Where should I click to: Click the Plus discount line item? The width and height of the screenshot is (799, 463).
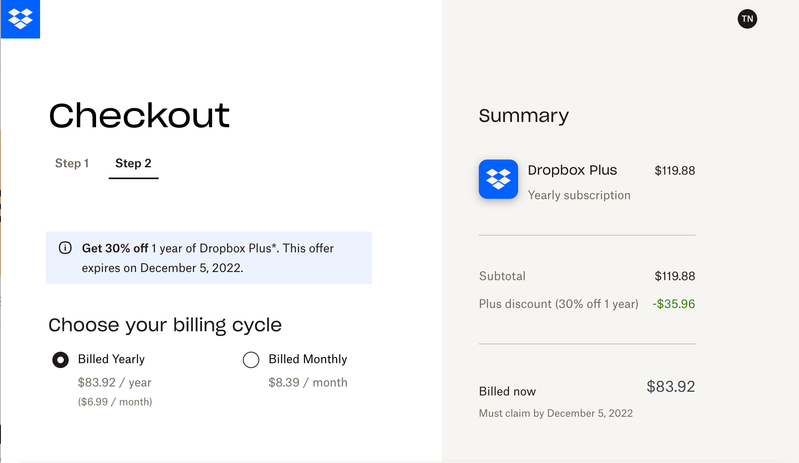558,304
